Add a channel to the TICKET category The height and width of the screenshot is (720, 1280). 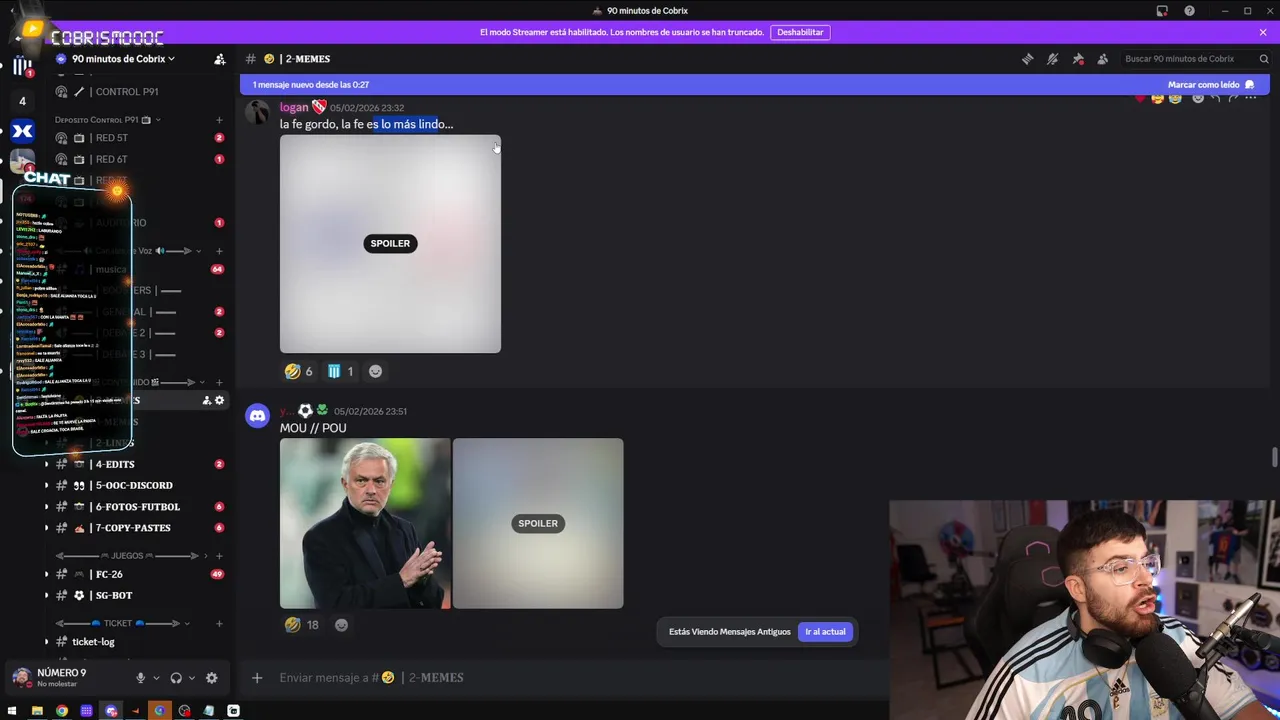(x=219, y=624)
